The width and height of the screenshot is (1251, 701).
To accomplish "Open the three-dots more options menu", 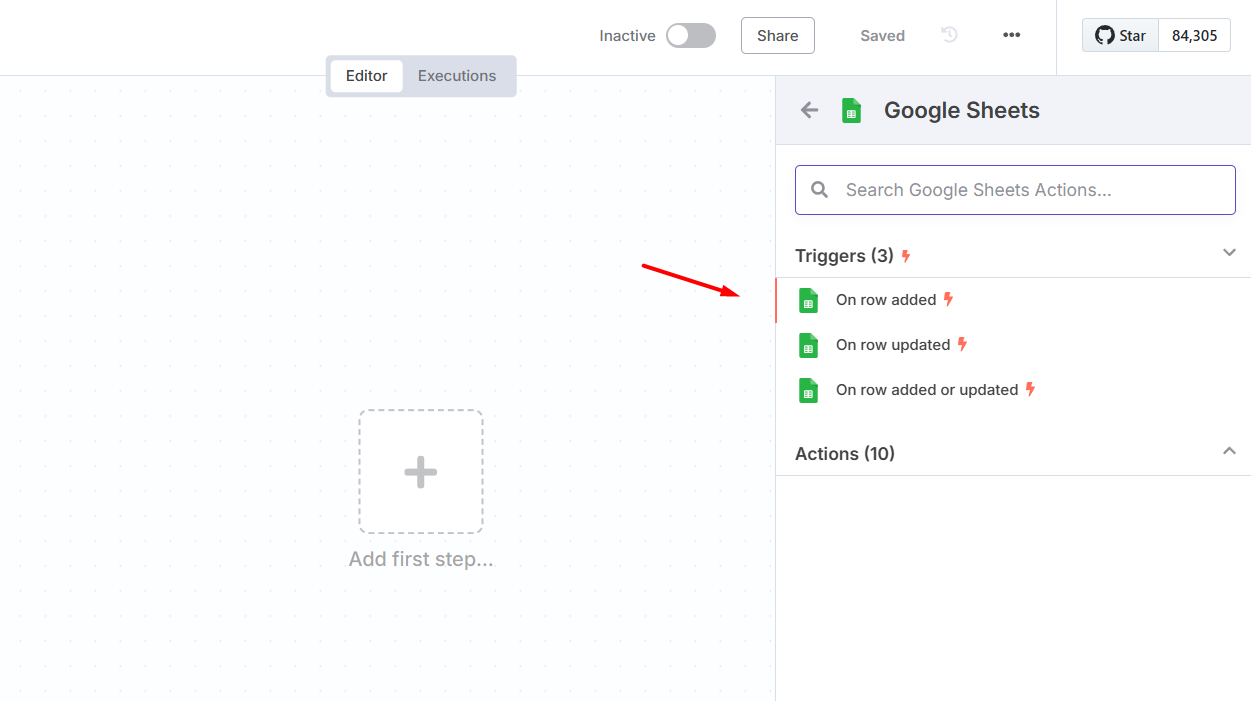I will pyautogui.click(x=1012, y=35).
